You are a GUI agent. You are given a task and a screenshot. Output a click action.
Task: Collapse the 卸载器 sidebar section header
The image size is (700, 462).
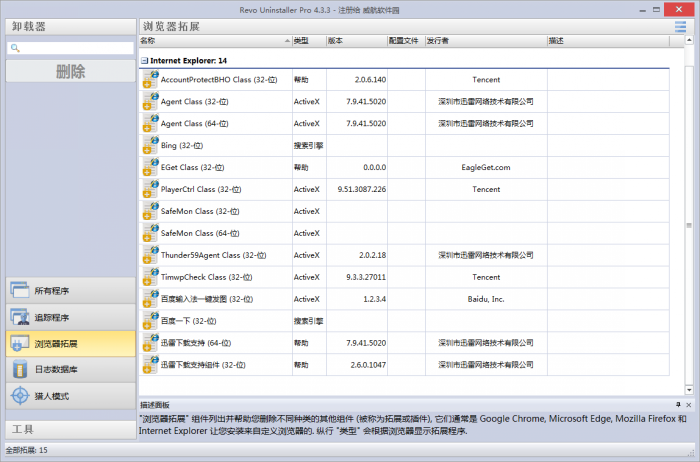click(x=68, y=26)
